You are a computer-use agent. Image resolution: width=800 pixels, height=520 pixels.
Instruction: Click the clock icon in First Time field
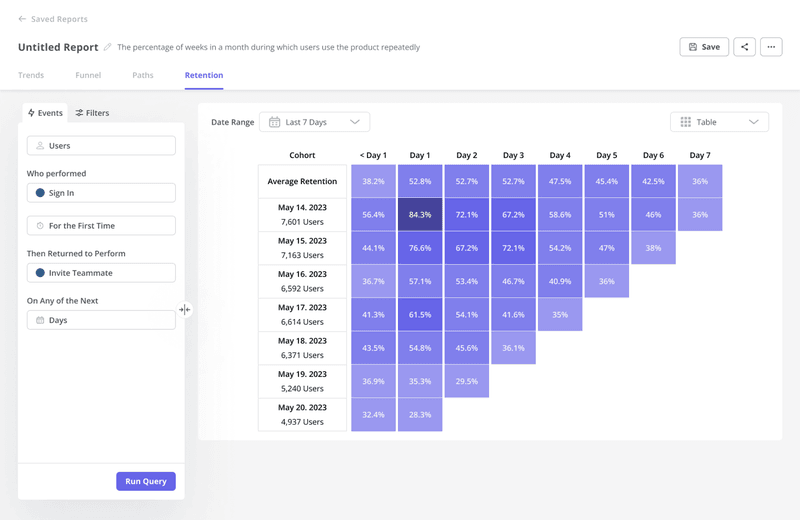40,226
